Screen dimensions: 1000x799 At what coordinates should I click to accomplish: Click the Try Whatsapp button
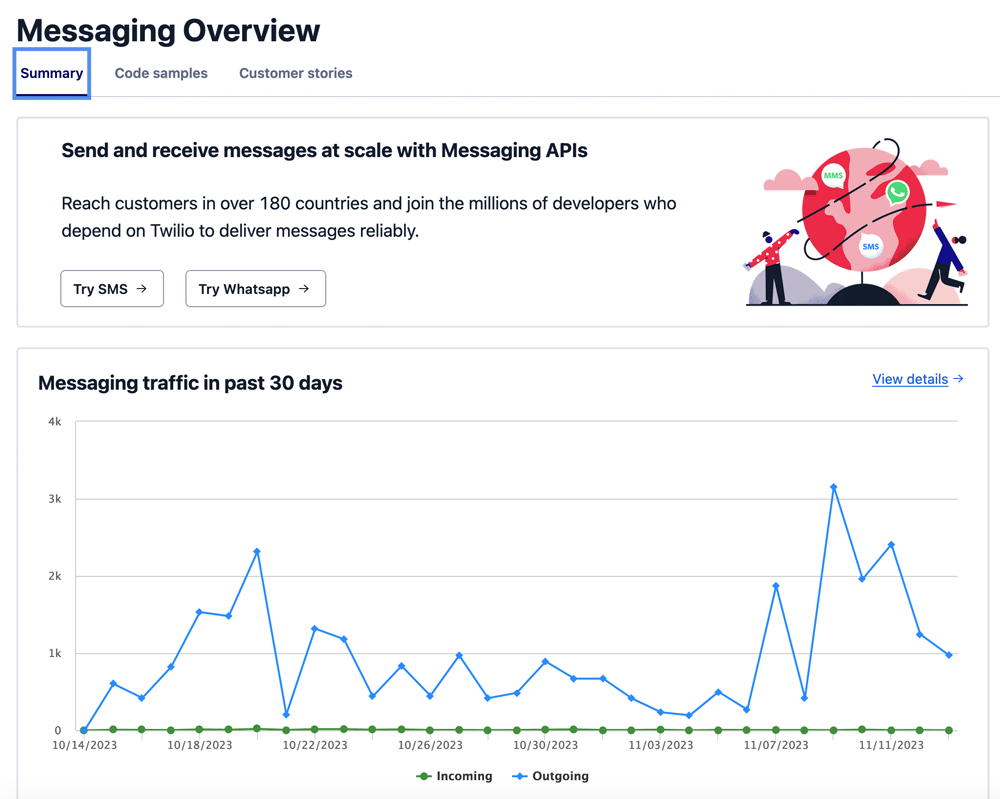[256, 289]
